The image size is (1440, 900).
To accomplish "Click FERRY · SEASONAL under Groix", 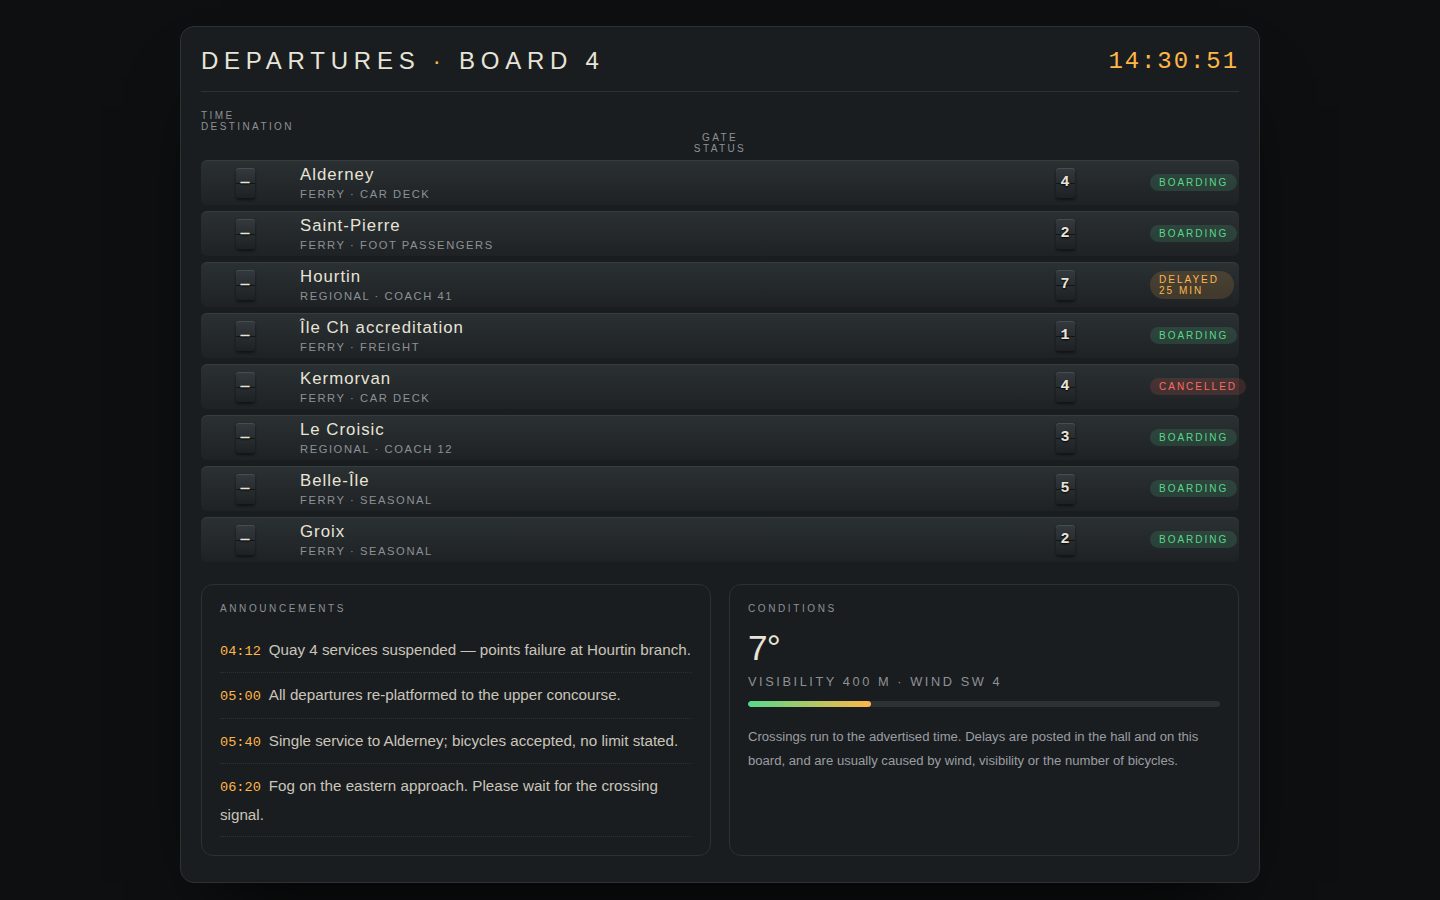I will point(366,551).
